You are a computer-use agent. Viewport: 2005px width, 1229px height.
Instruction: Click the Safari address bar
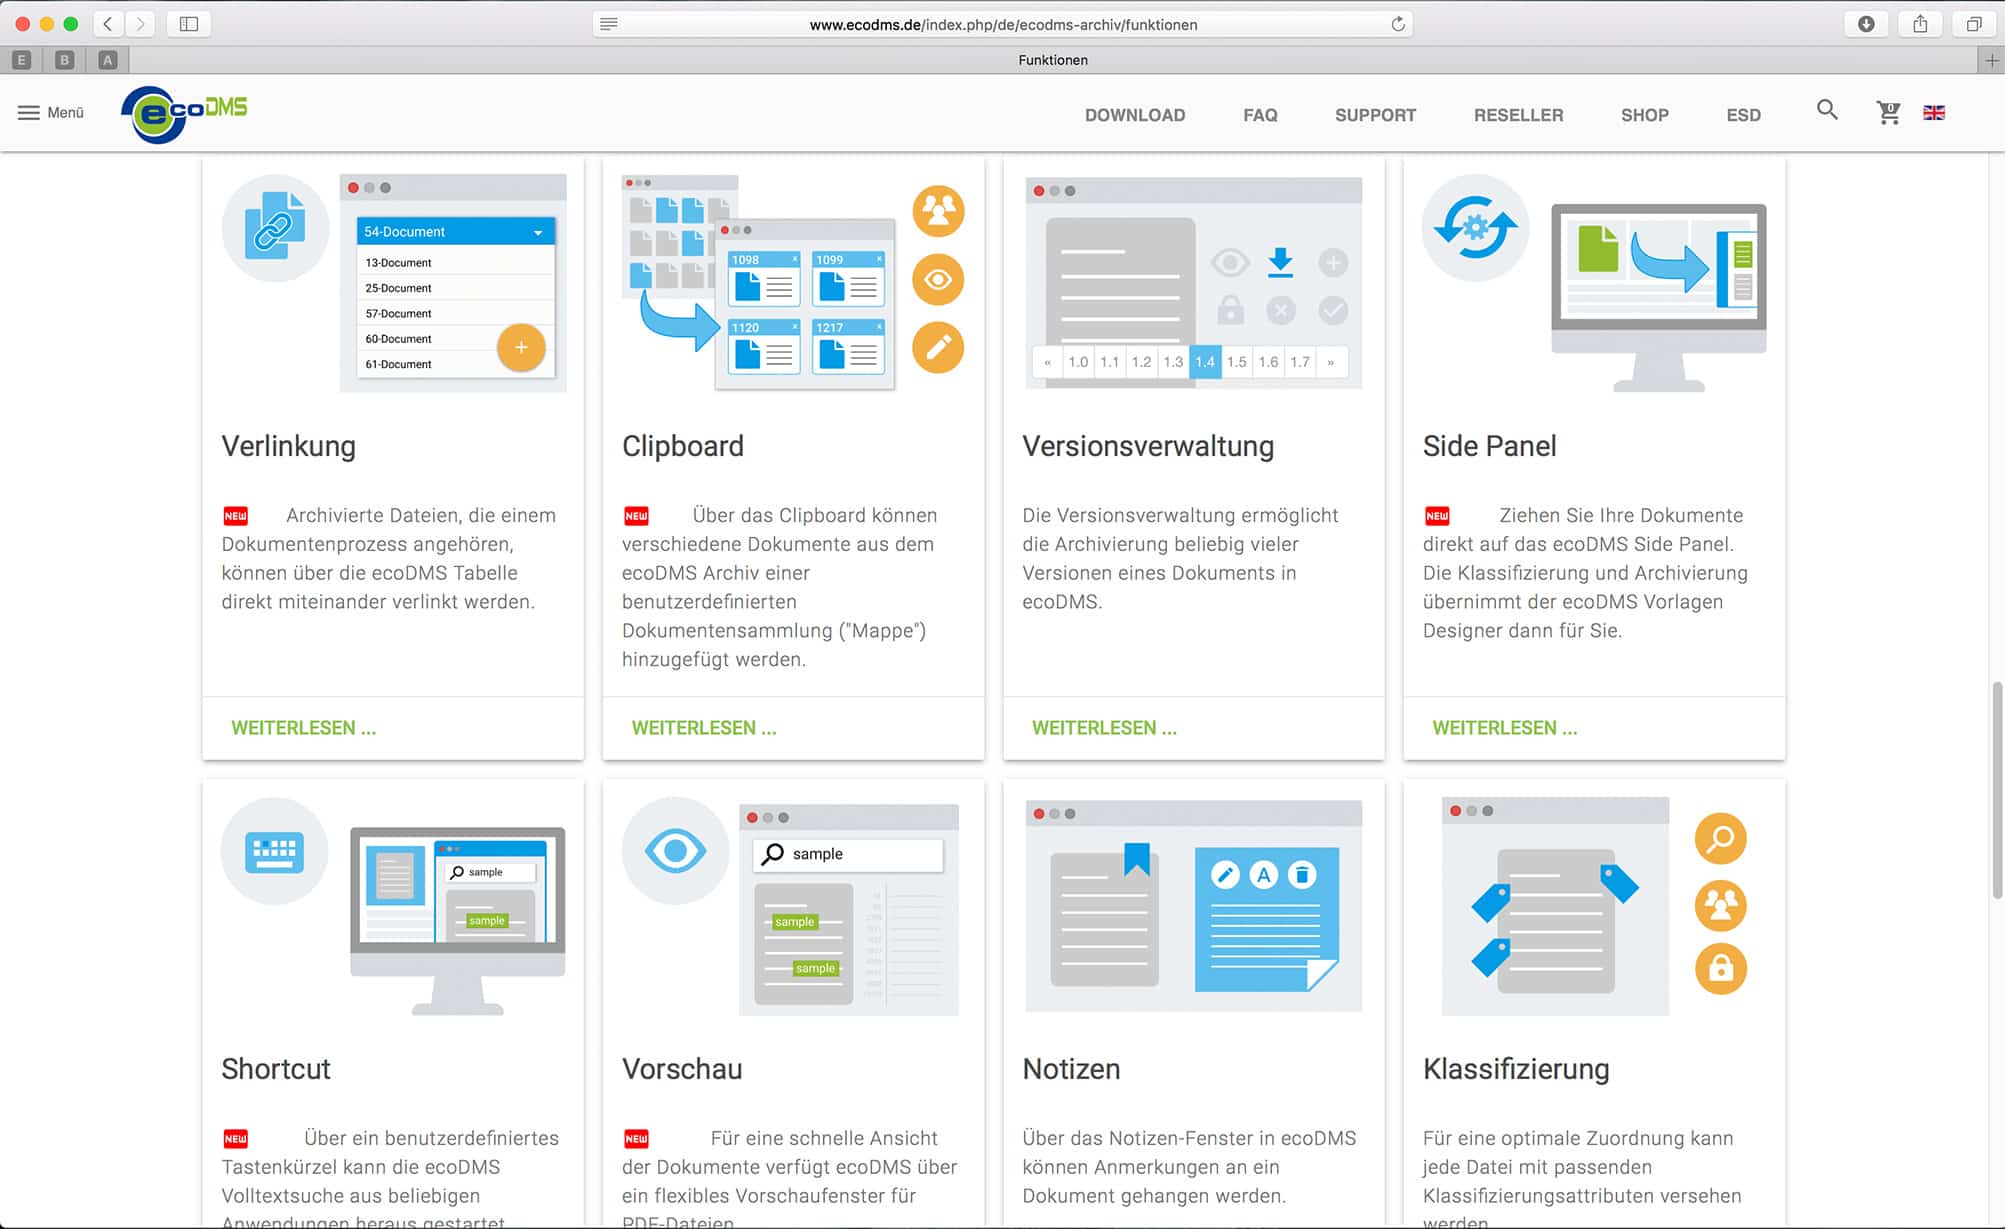[1003, 24]
